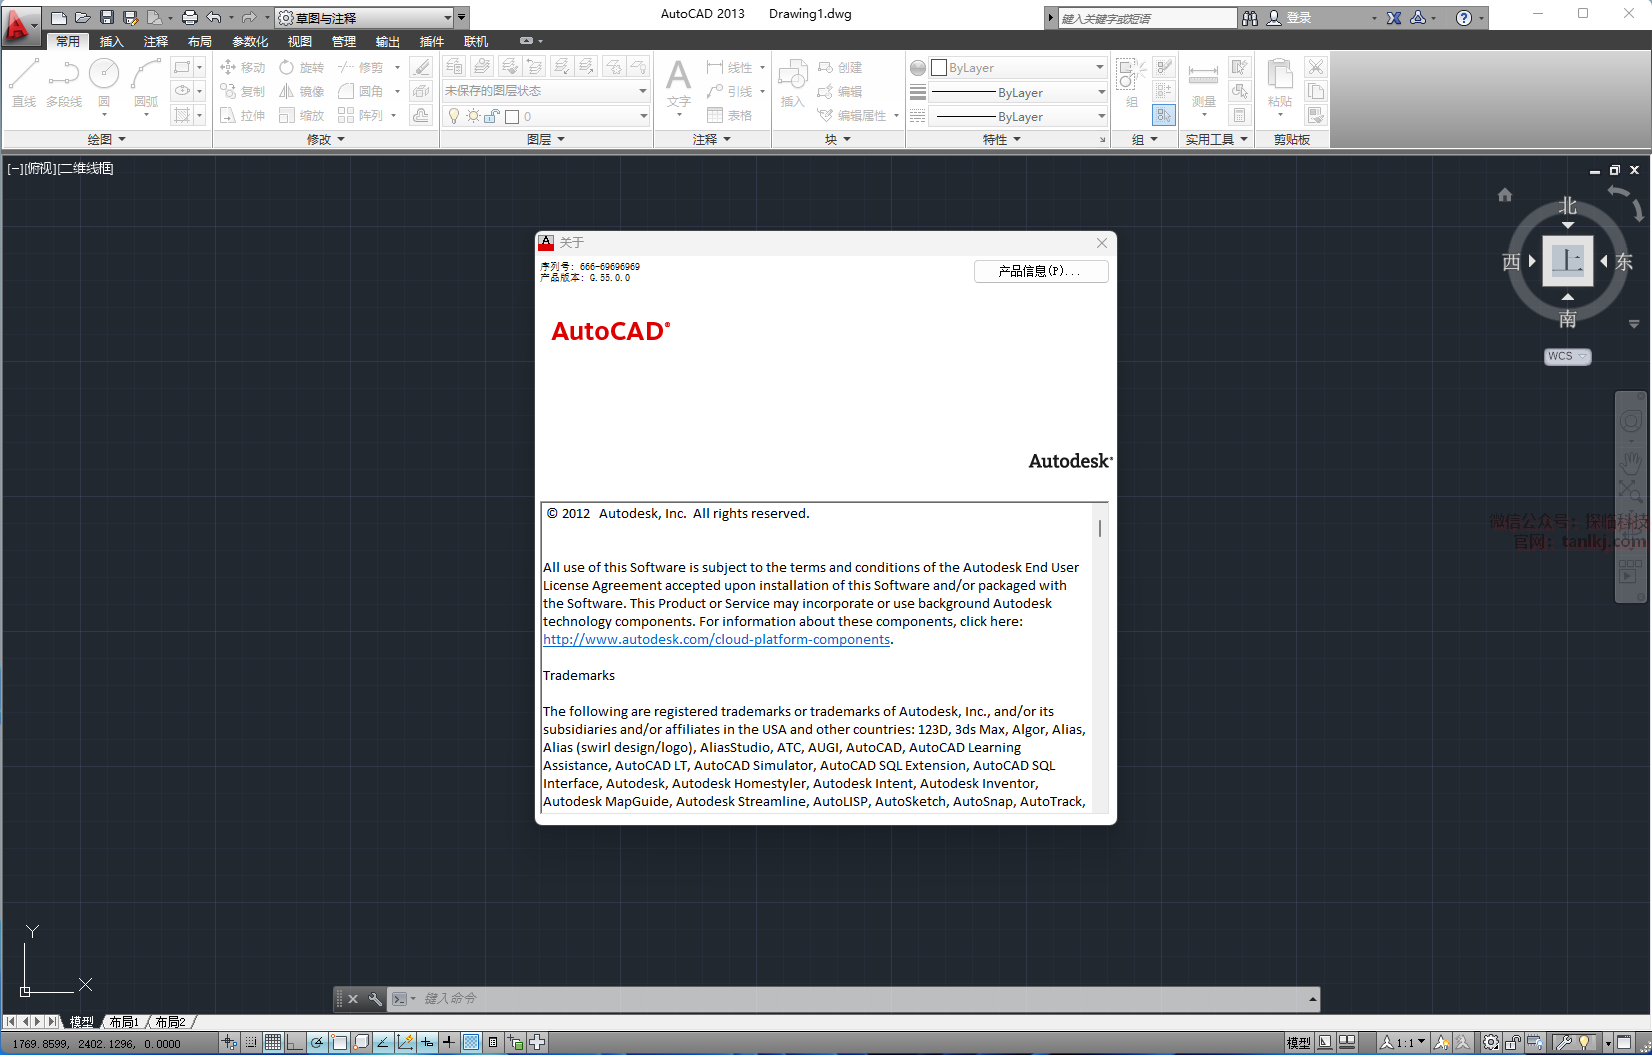Expand the WCS coordinate system dropdown
The width and height of the screenshot is (1652, 1055).
coord(1567,357)
